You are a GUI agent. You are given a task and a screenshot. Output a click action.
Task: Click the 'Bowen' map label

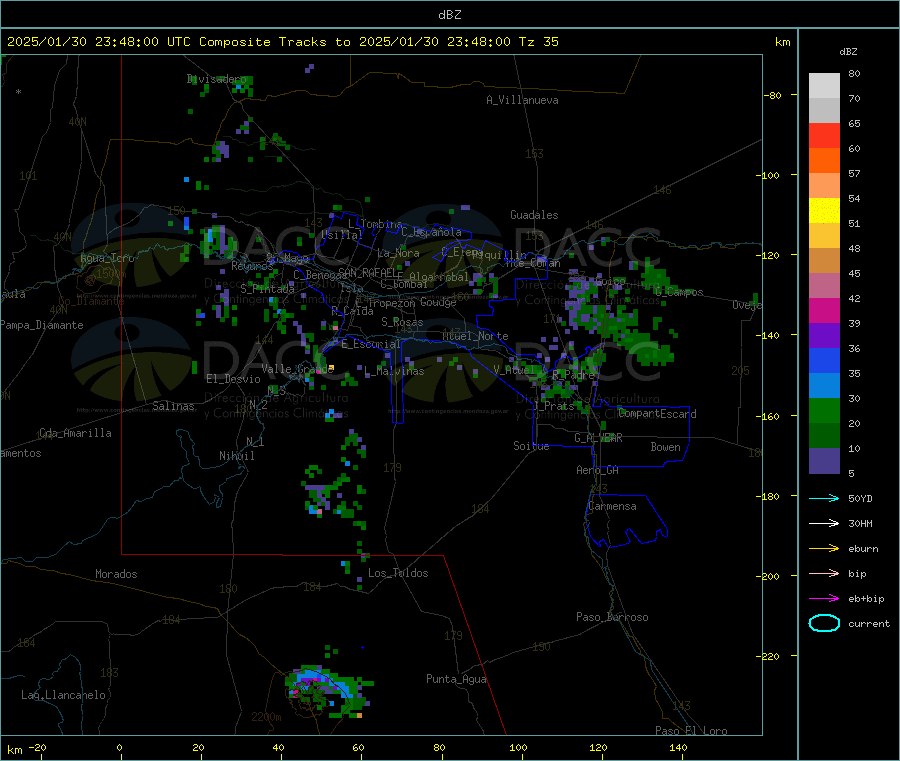pyautogui.click(x=665, y=447)
